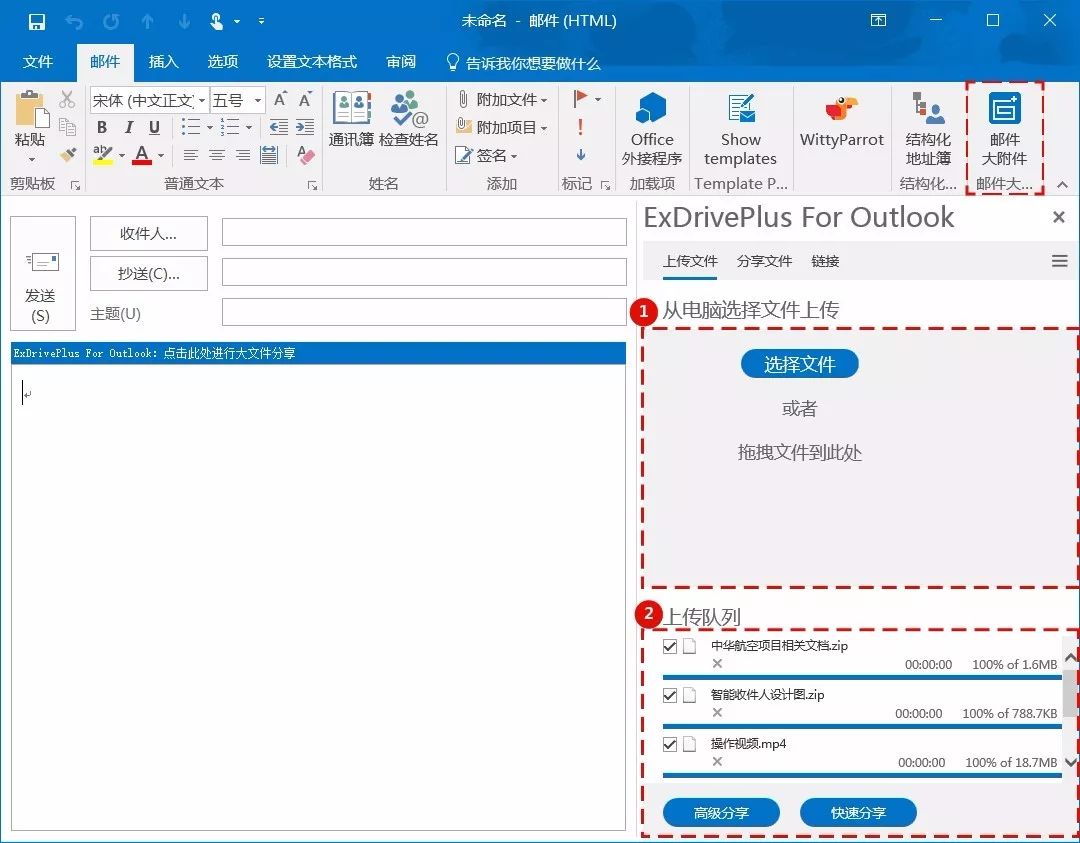Activate the Format Painter brush

pyautogui.click(x=68, y=154)
